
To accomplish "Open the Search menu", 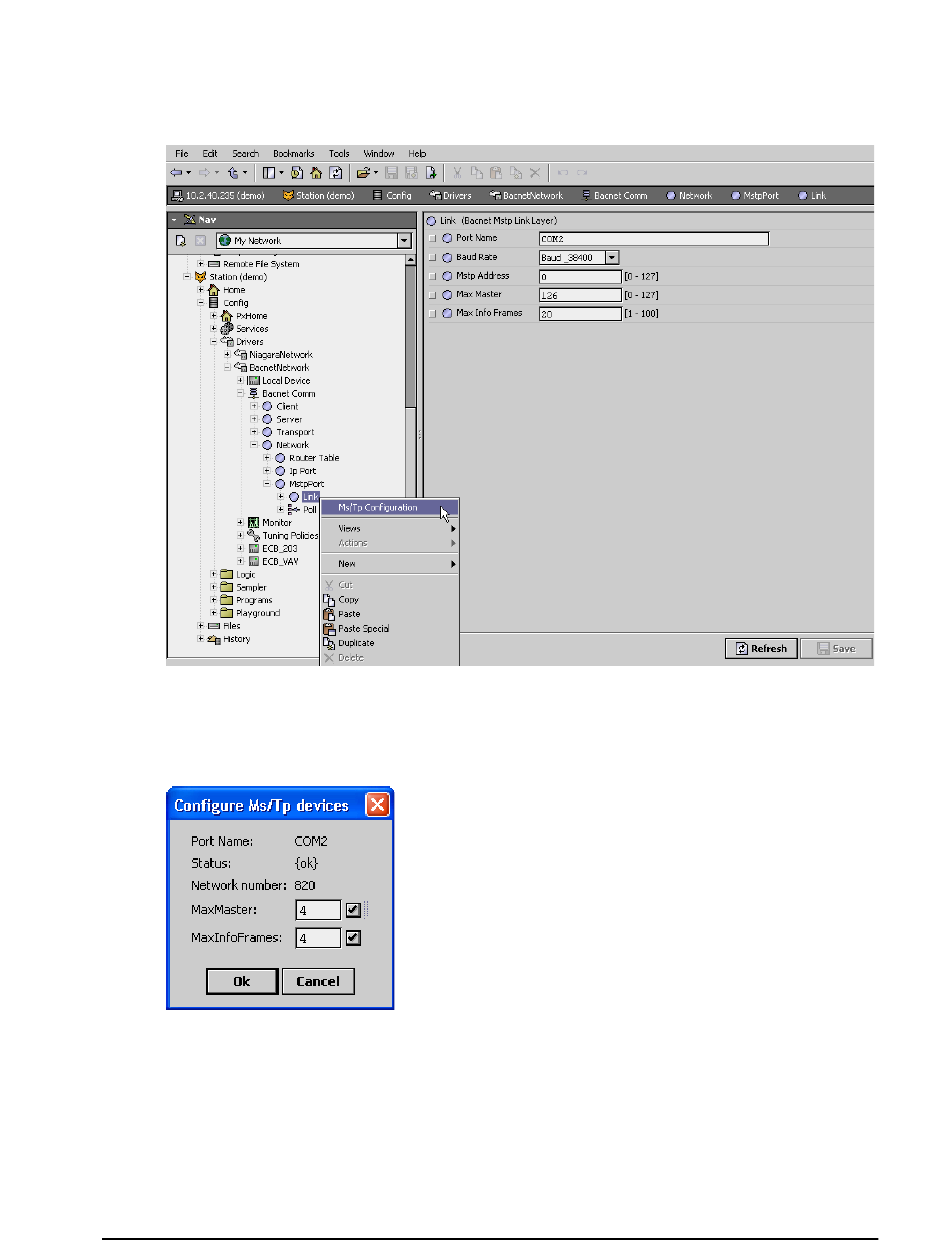I will 245,154.
